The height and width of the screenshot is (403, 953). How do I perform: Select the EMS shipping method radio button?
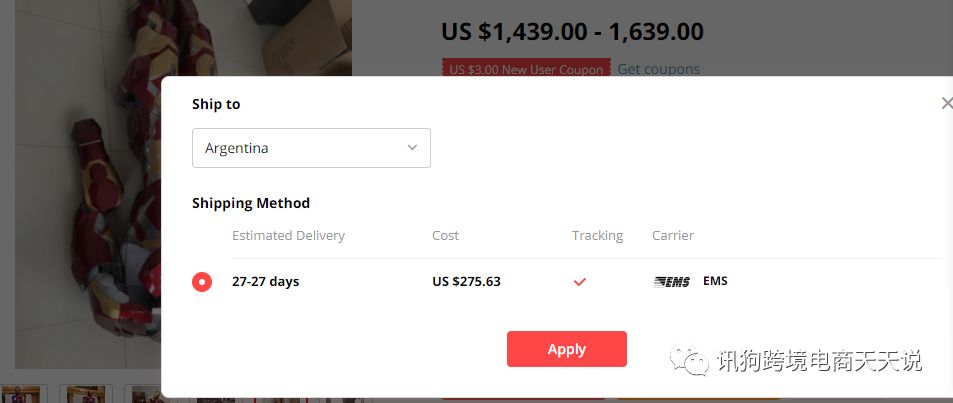[x=202, y=282]
